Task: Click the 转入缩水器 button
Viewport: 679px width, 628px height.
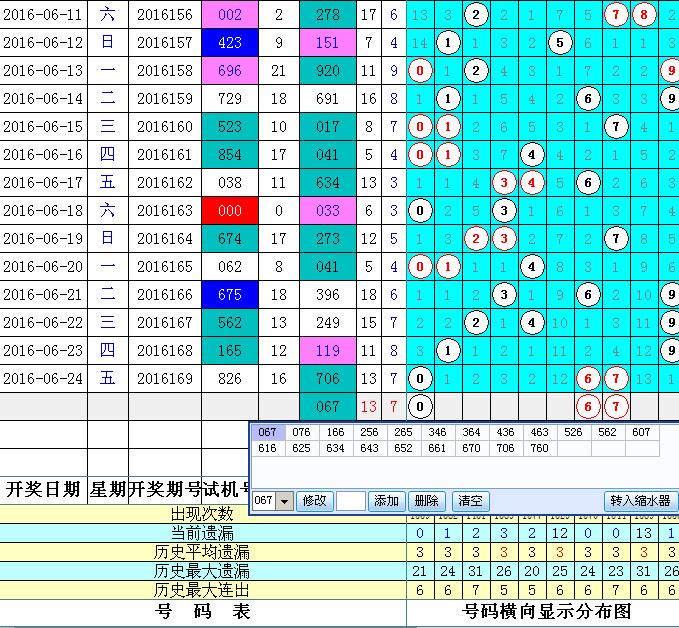Action: pyautogui.click(x=641, y=501)
